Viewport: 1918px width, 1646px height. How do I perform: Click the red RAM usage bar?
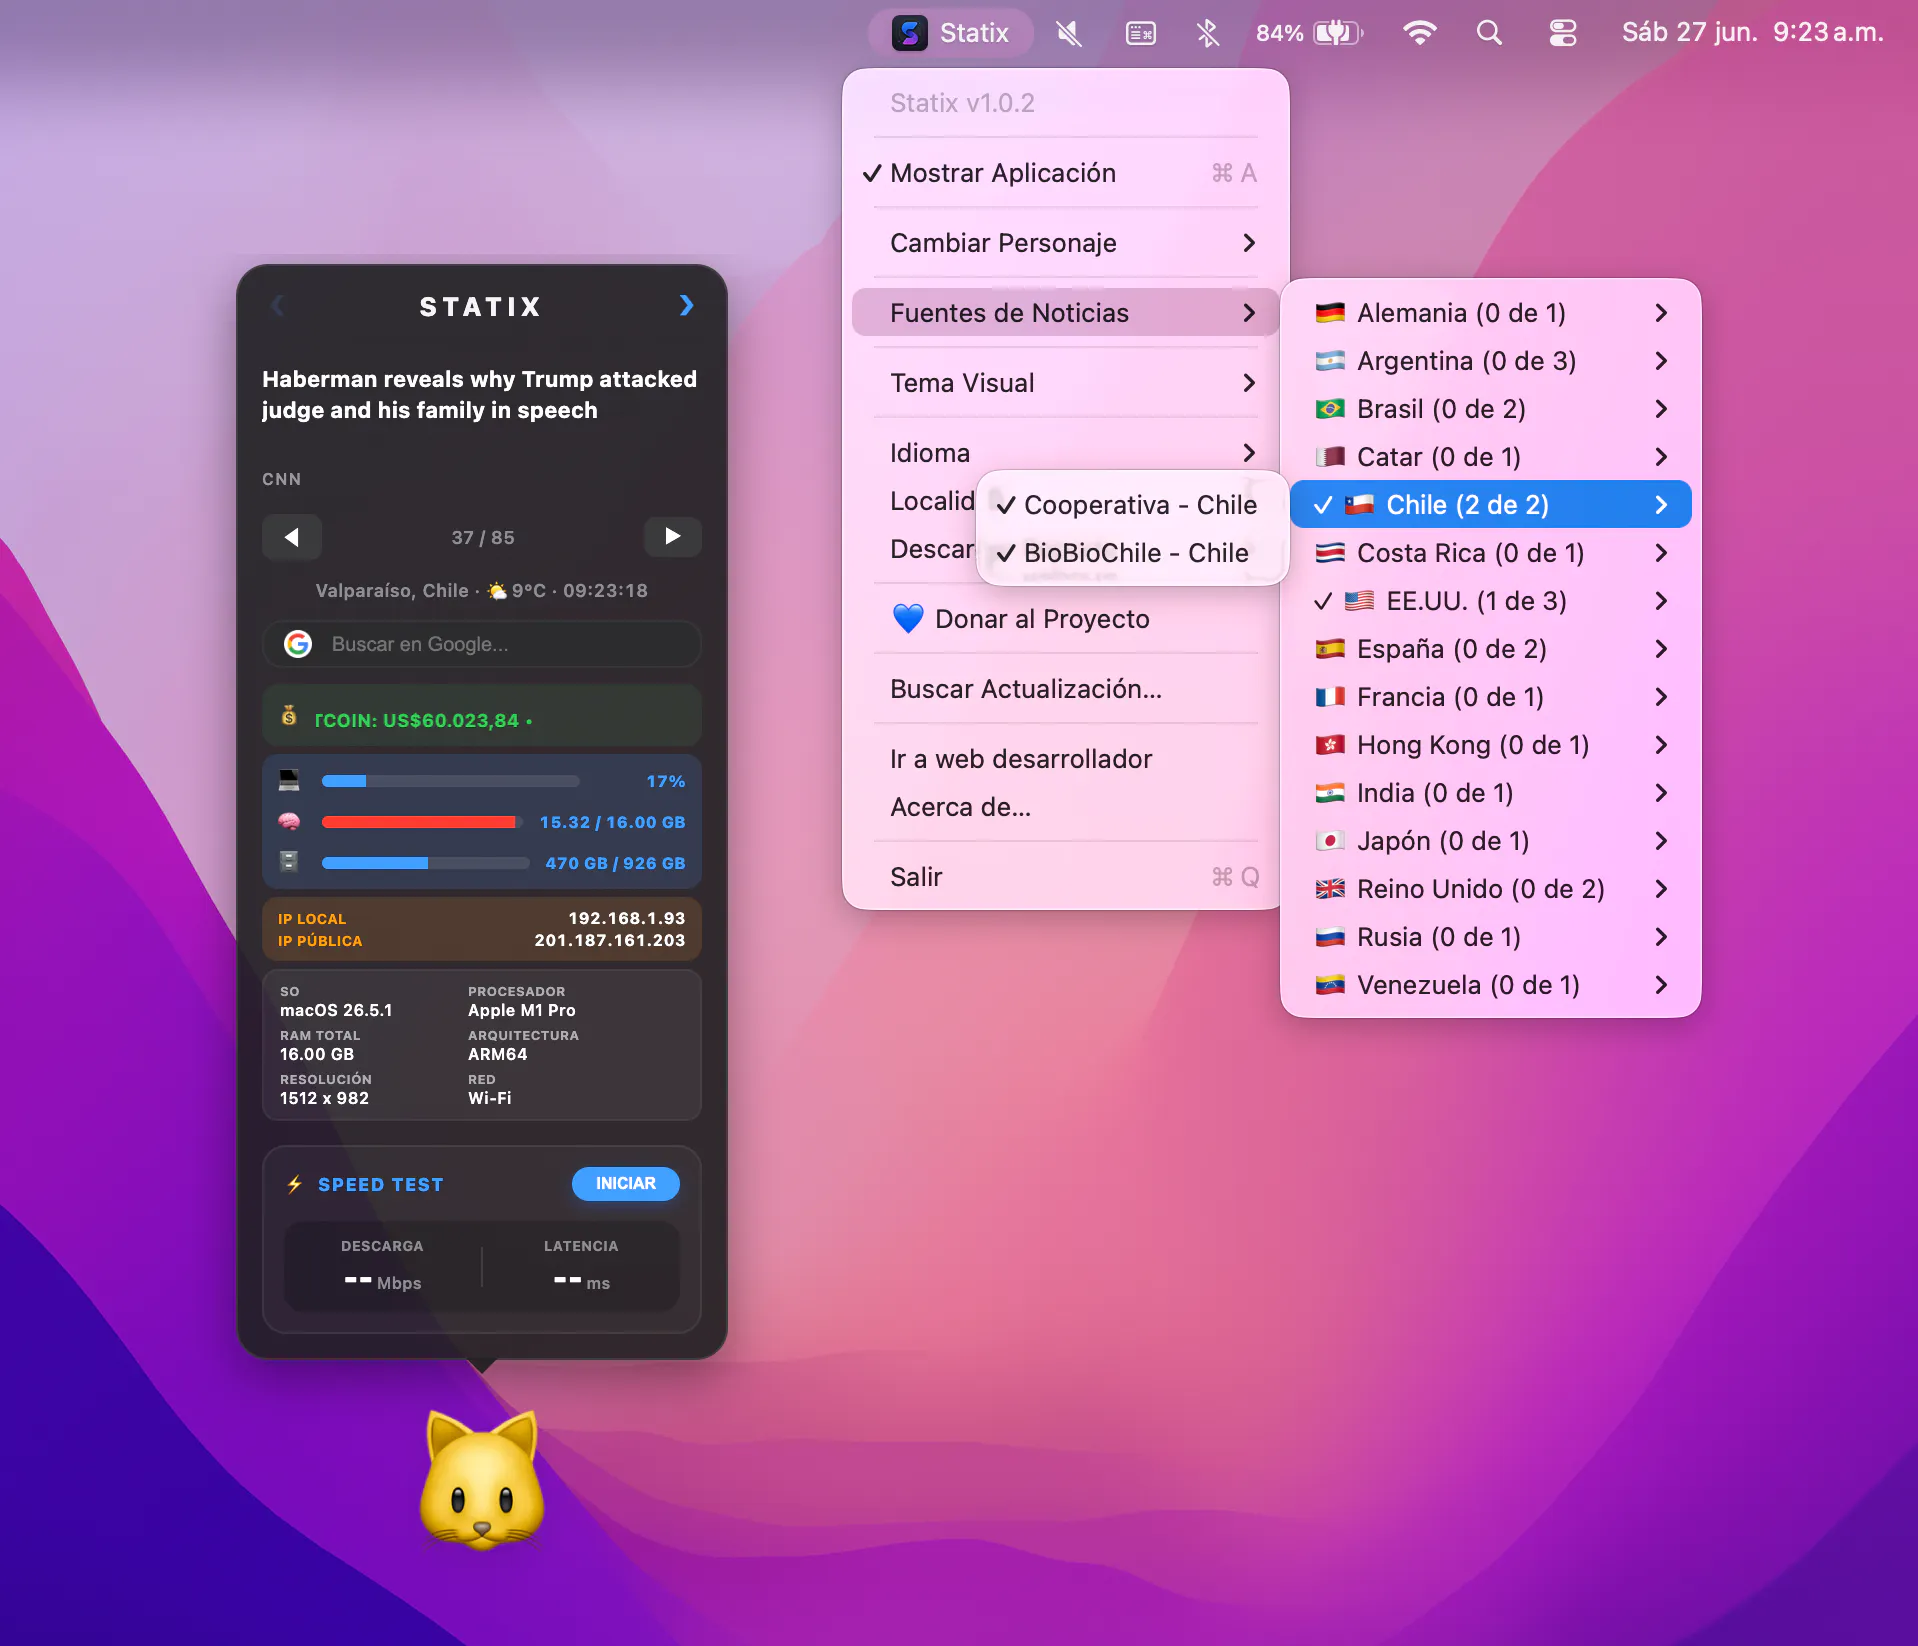421,822
